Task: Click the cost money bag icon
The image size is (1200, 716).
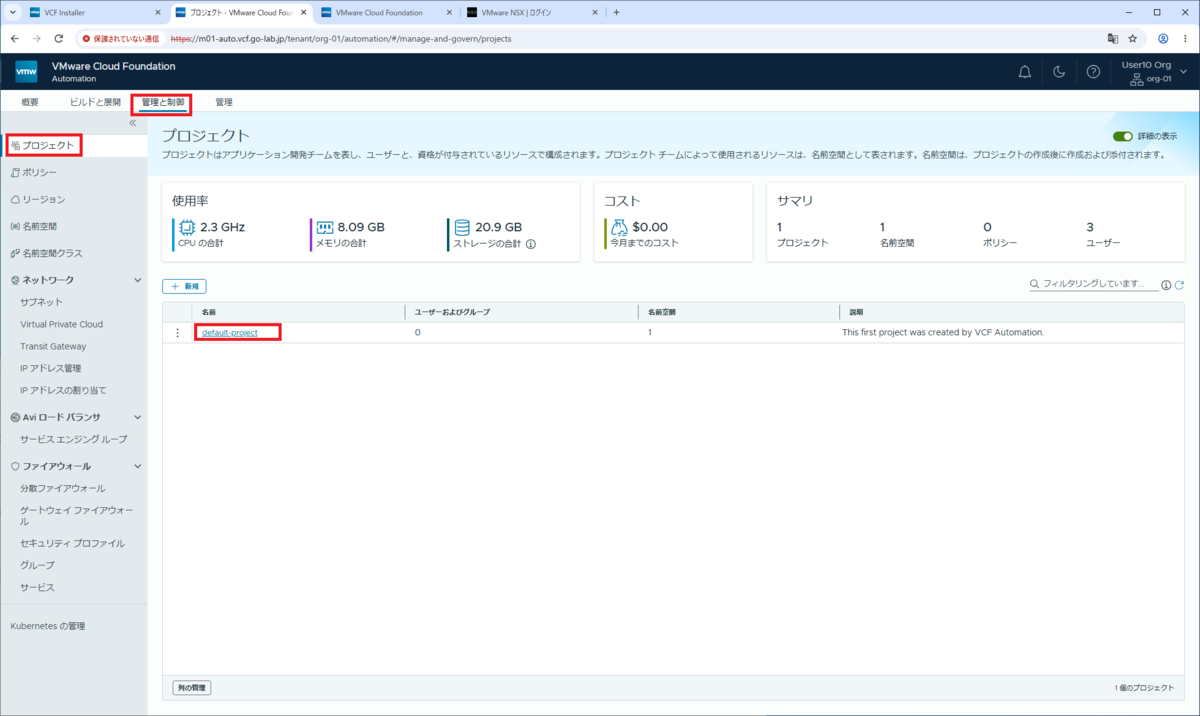Action: [x=619, y=228]
